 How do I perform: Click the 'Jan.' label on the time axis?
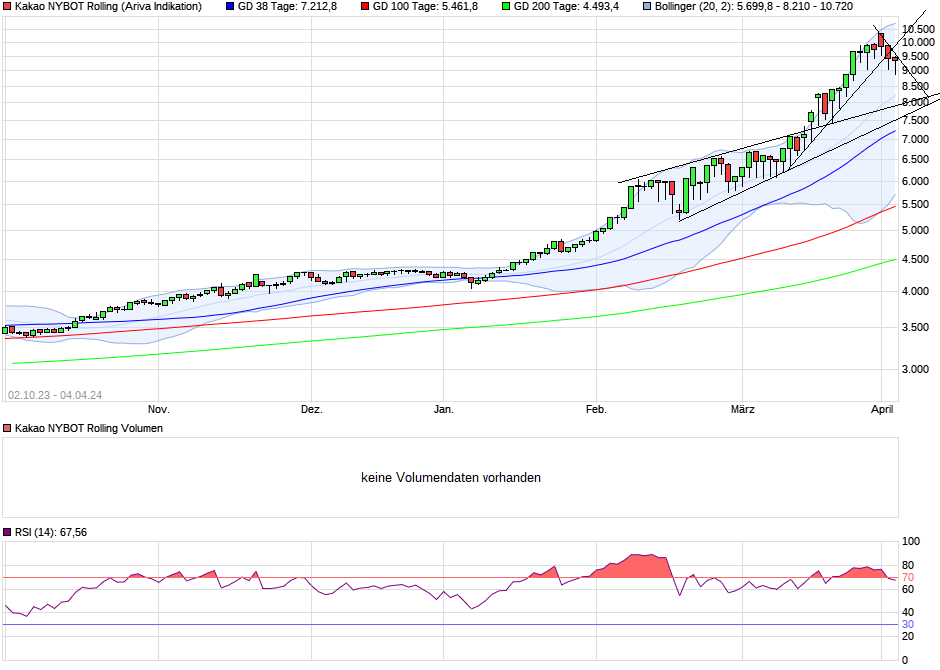tap(444, 409)
